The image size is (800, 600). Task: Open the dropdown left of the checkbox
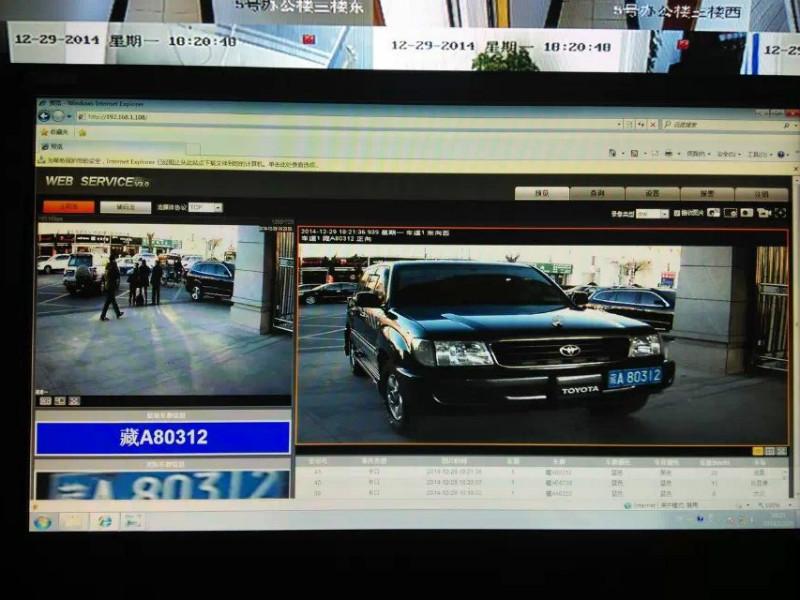point(652,214)
